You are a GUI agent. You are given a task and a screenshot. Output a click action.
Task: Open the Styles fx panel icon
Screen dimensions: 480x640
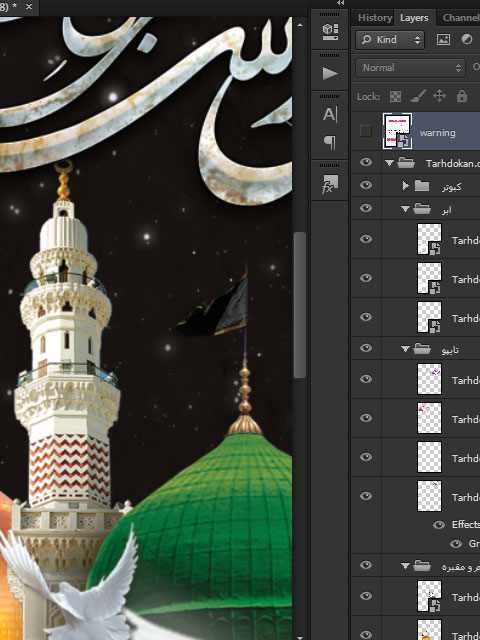pyautogui.click(x=330, y=184)
